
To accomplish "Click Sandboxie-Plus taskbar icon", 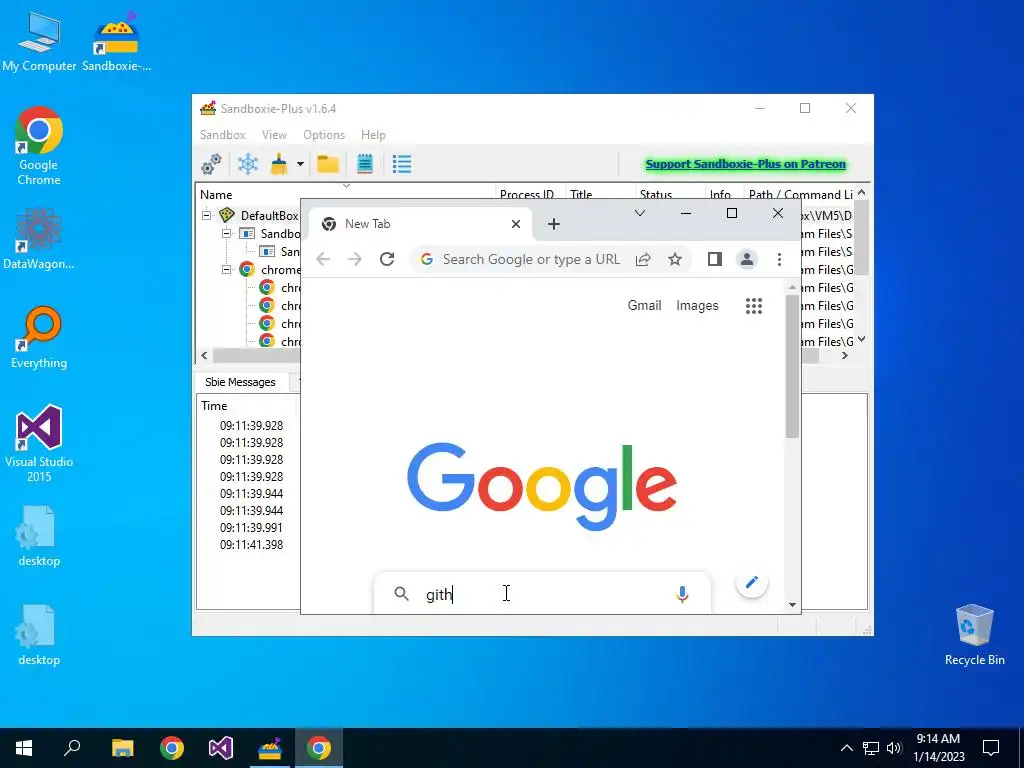I will point(269,748).
